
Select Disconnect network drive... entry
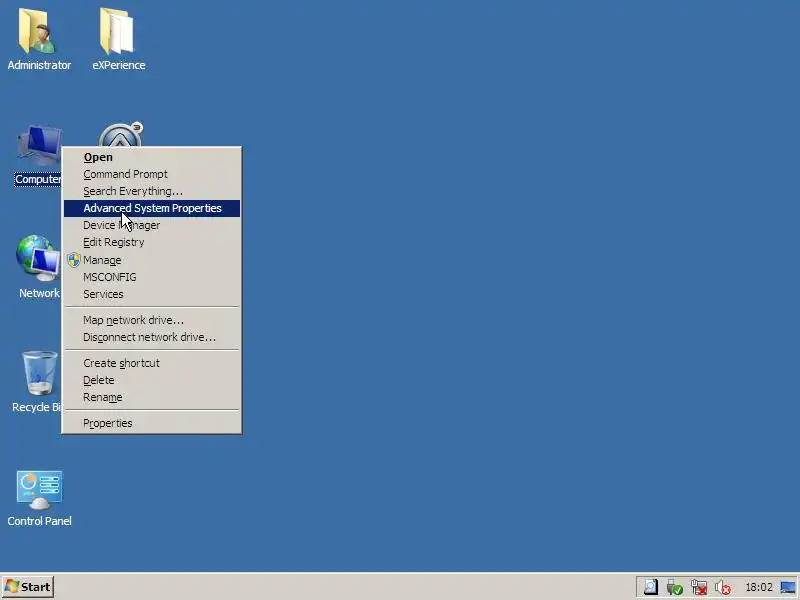(x=152, y=337)
